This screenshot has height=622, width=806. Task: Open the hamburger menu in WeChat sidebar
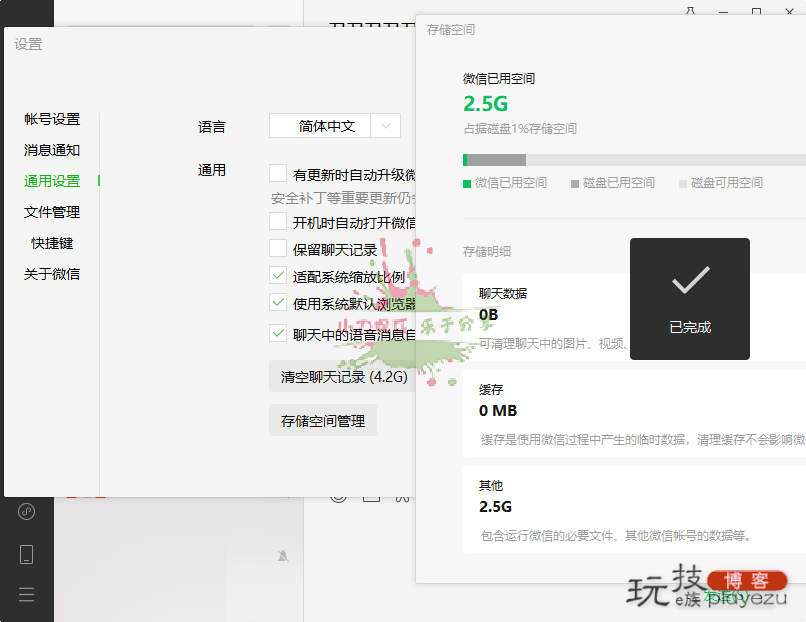coord(26,594)
